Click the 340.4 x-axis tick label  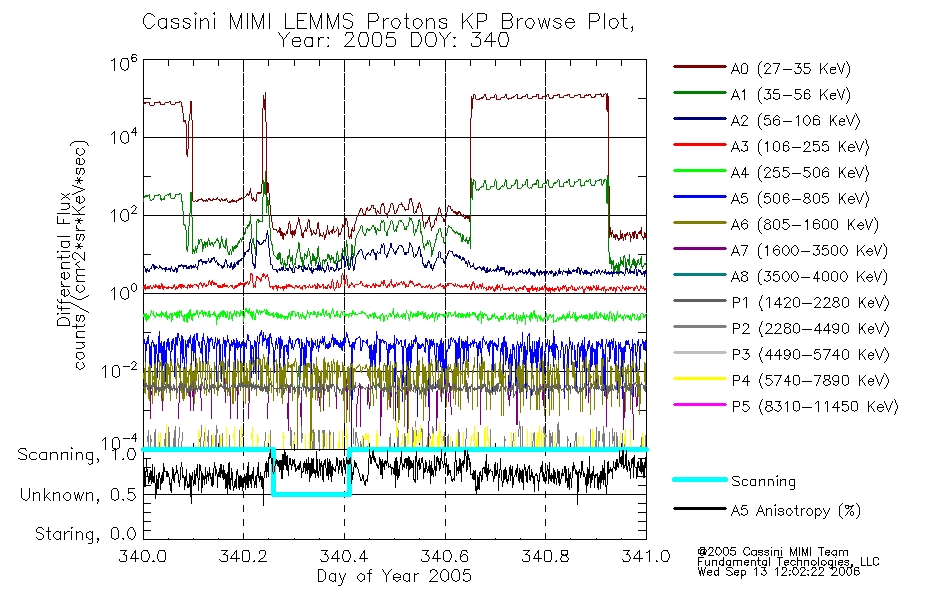pyautogui.click(x=344, y=556)
